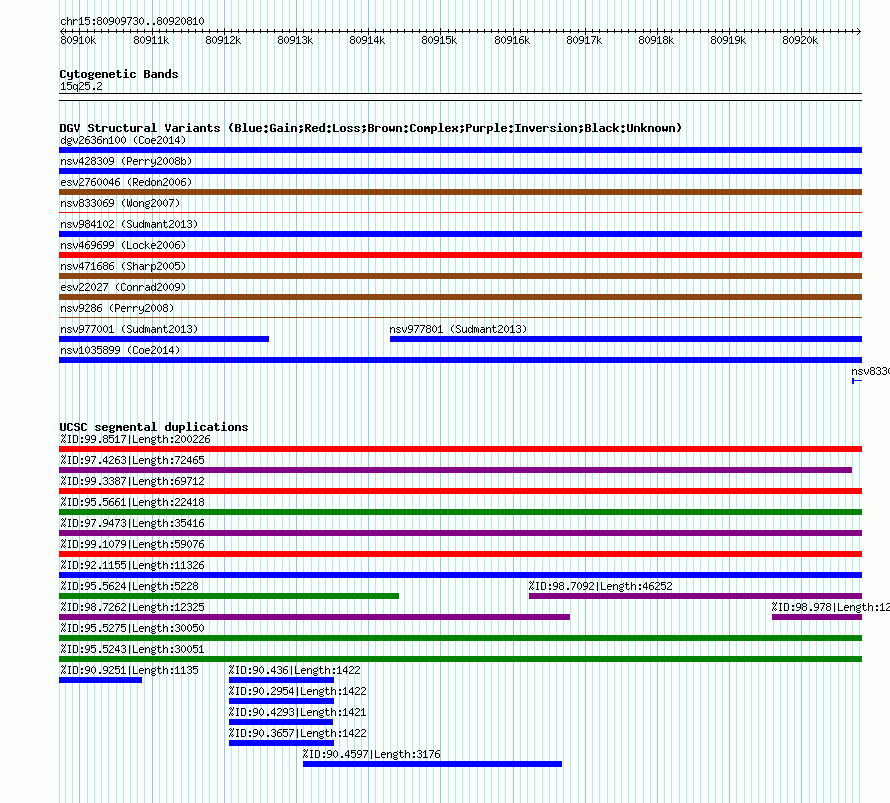Click the 80915k ruler tick label
Image resolution: width=890 pixels, height=803 pixels.
coord(439,40)
